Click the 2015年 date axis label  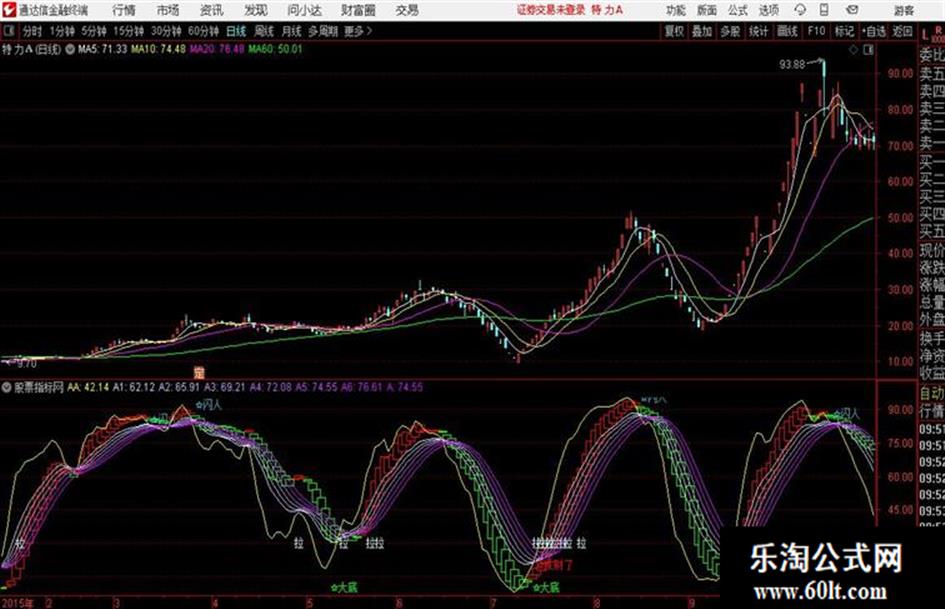(x=17, y=603)
